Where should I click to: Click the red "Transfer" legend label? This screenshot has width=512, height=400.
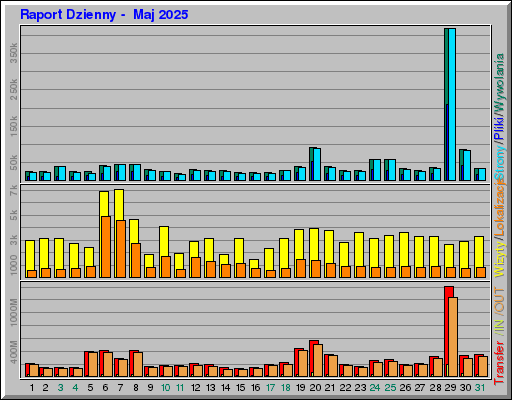[x=499, y=363]
